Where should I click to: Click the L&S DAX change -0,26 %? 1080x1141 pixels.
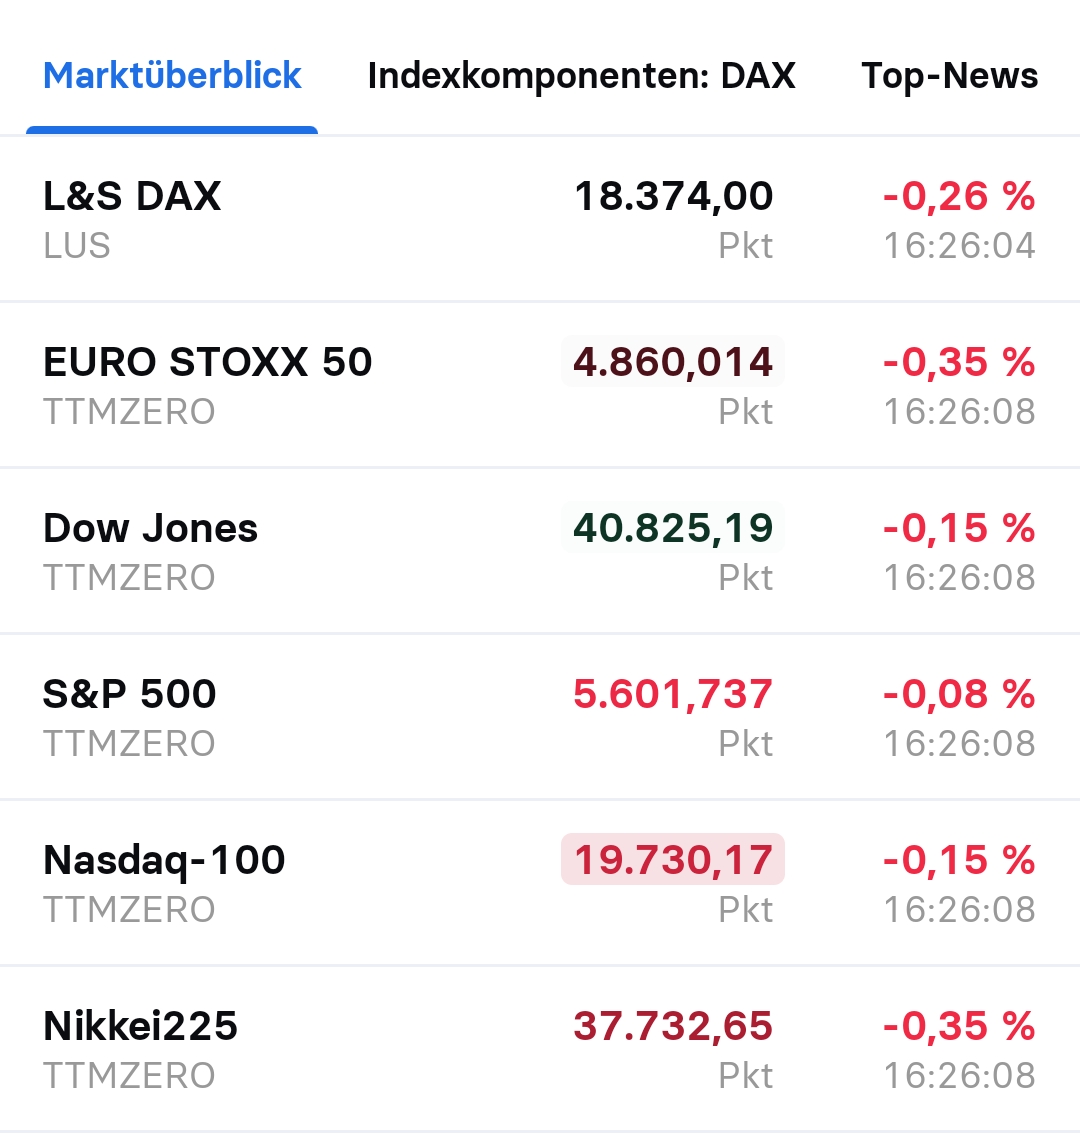coord(958,196)
